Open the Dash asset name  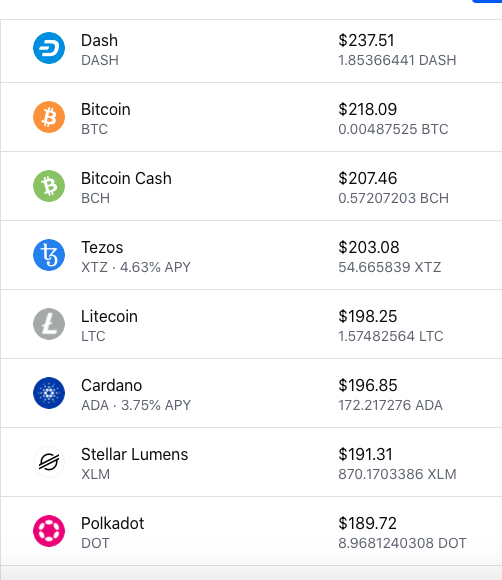click(x=99, y=40)
